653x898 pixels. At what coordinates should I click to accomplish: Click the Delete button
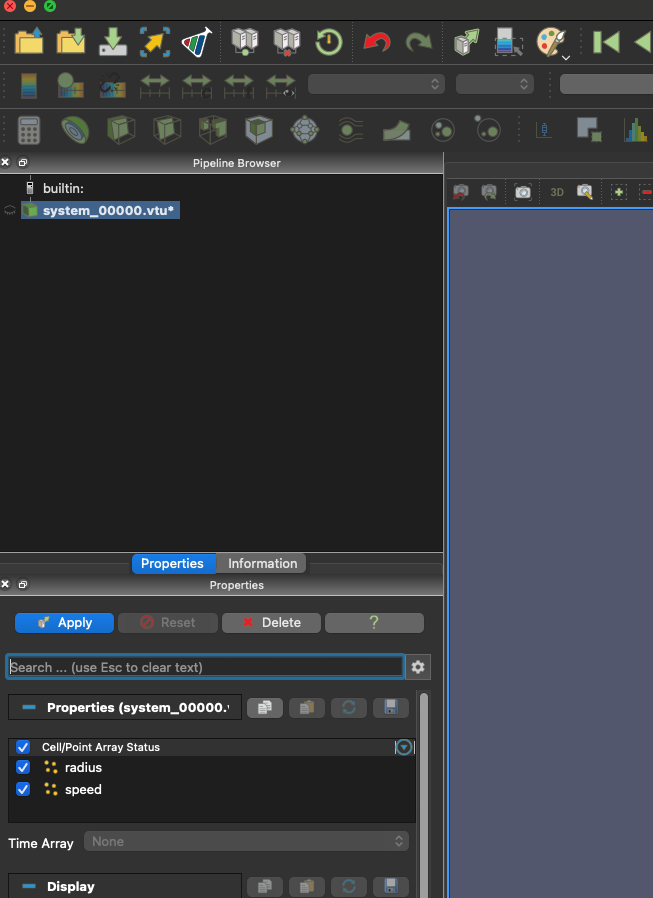point(271,622)
